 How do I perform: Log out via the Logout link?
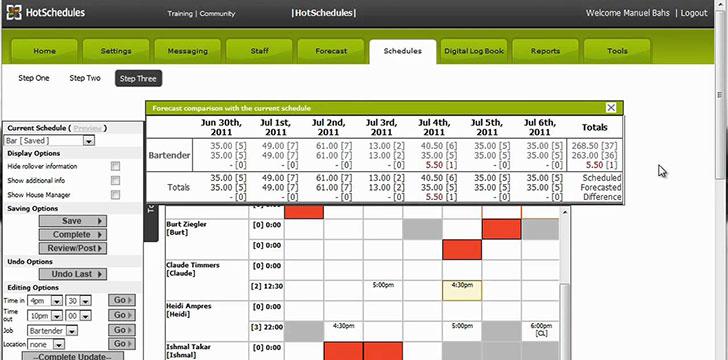click(694, 13)
